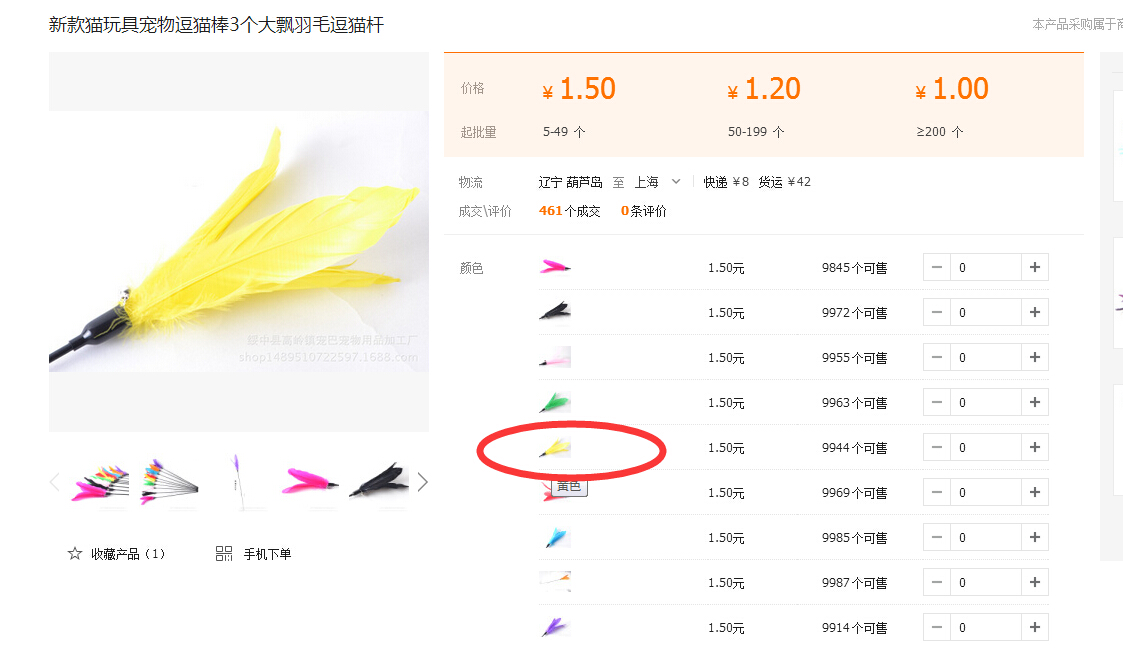
Task: Show previous thumbnails with left arrow
Action: 55,482
